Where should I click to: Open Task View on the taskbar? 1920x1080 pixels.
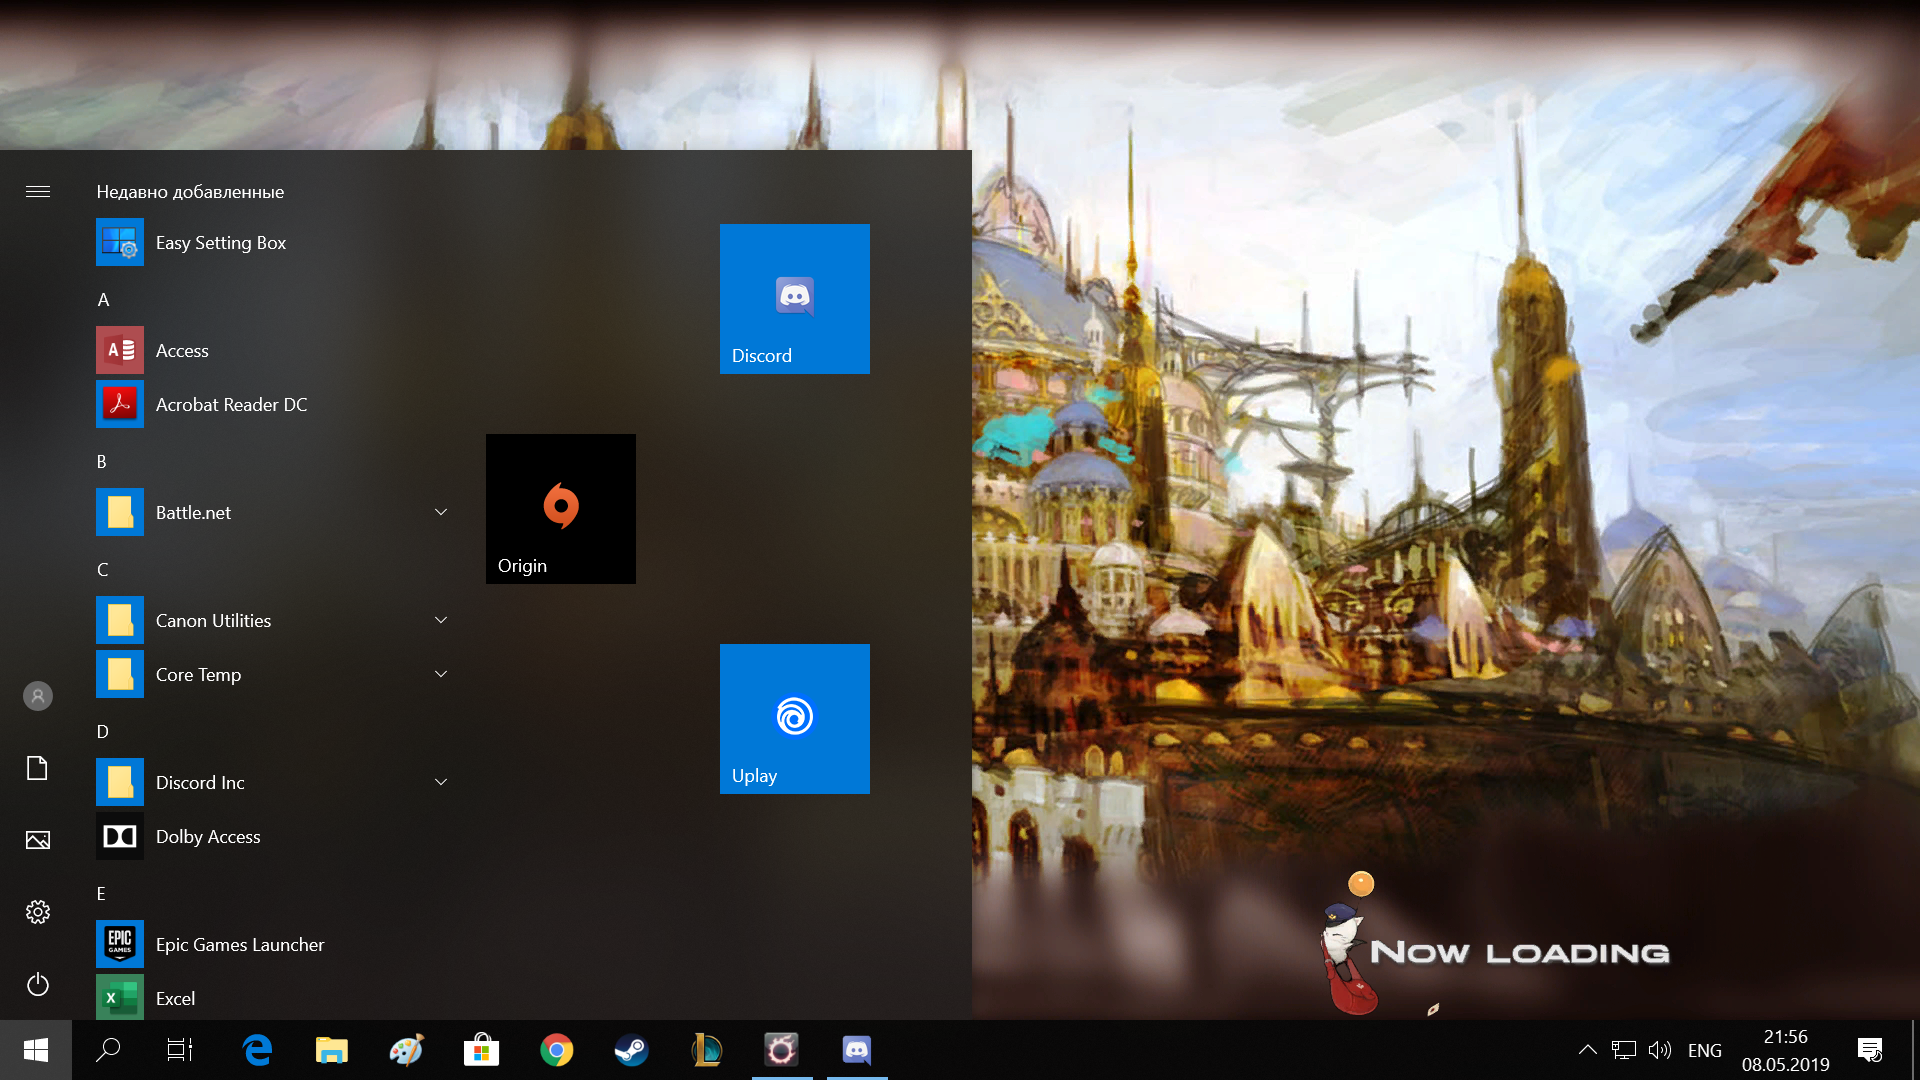(180, 1050)
